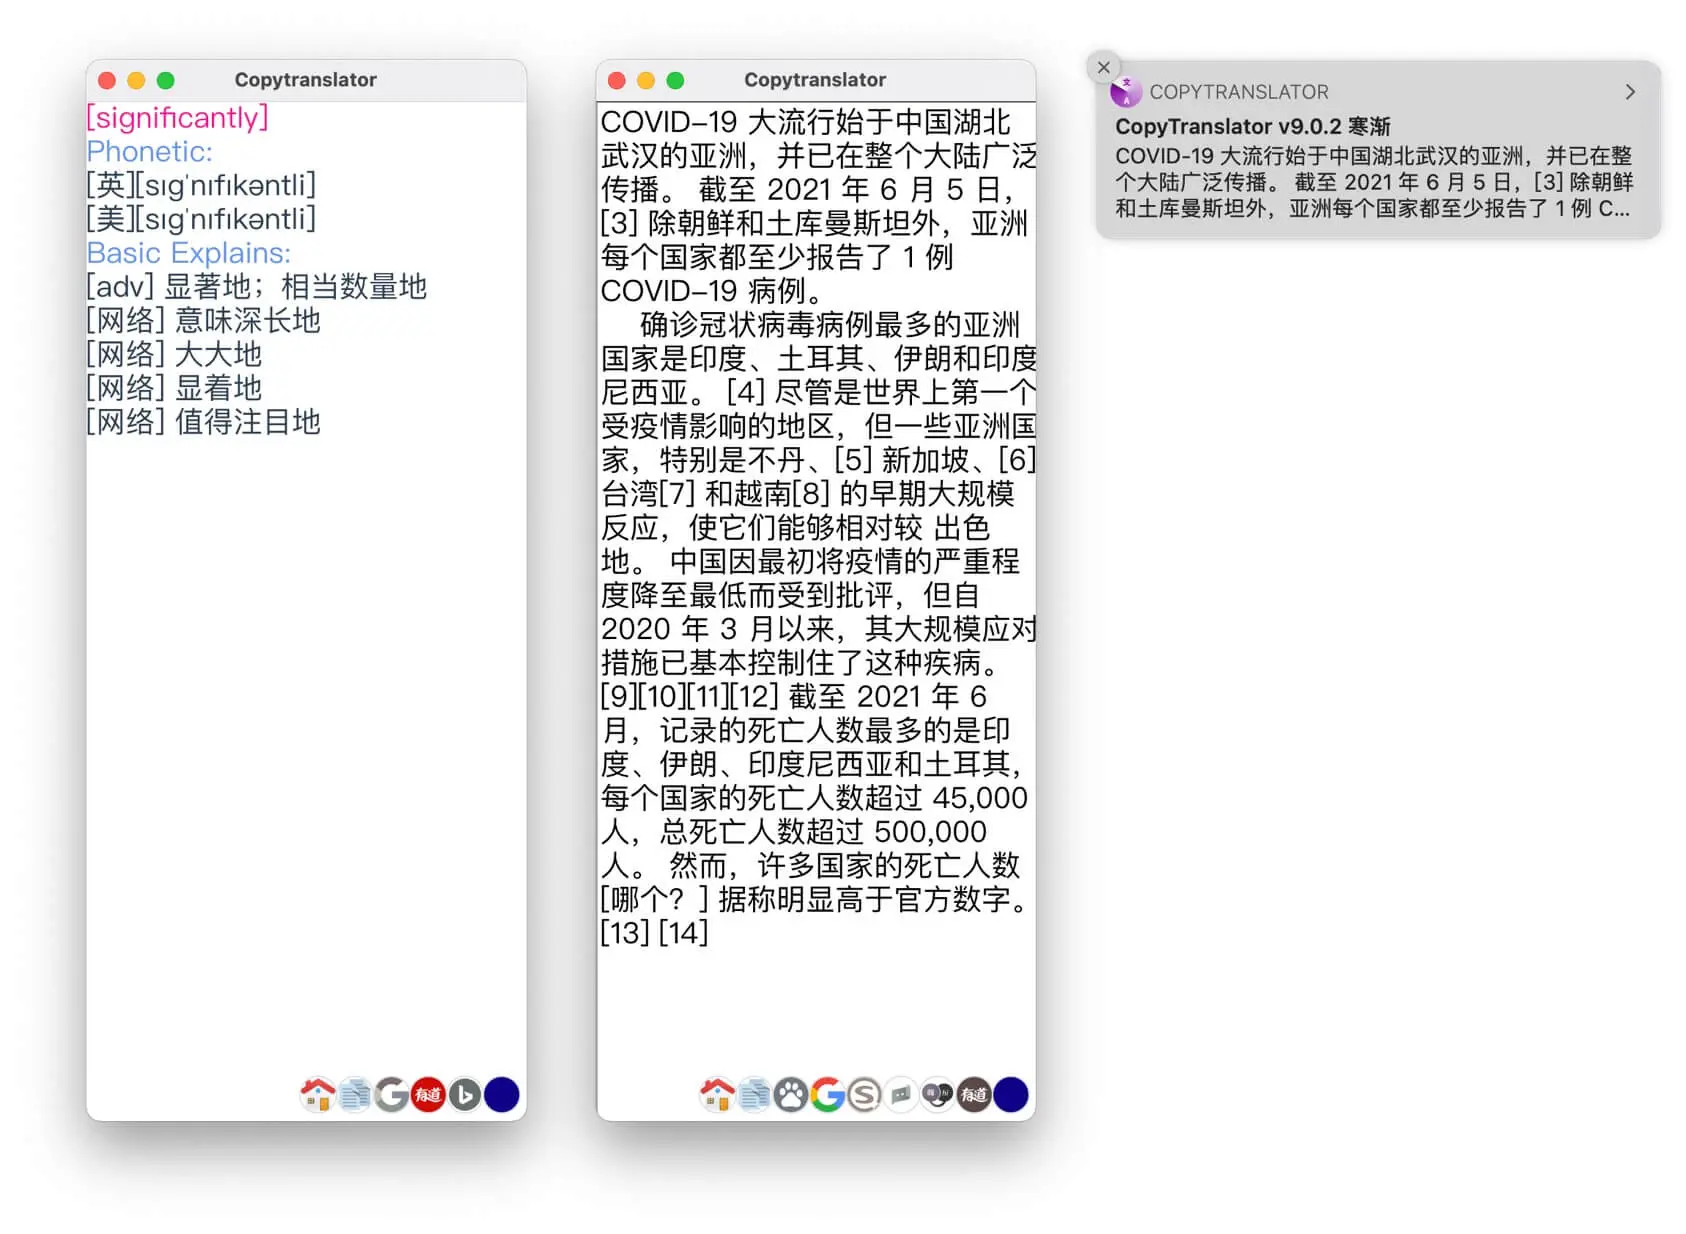Select the Sogou S translation engine
The width and height of the screenshot is (1686, 1234).
point(864,1094)
